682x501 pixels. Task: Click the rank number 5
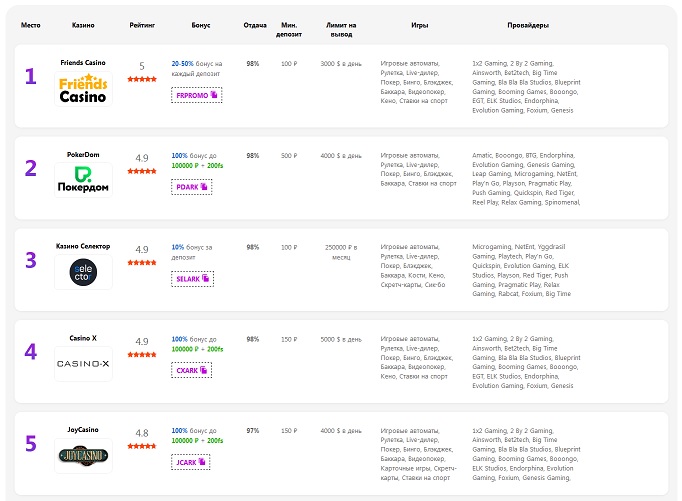pyautogui.click(x=30, y=444)
